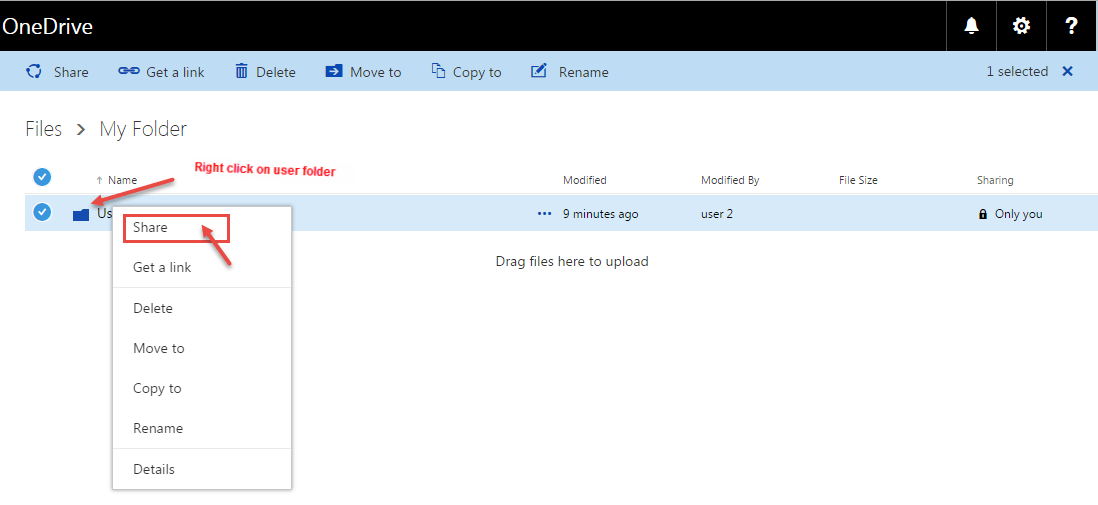1098x505 pixels.
Task: Click the Copy to toolbar label
Action: [x=477, y=72]
